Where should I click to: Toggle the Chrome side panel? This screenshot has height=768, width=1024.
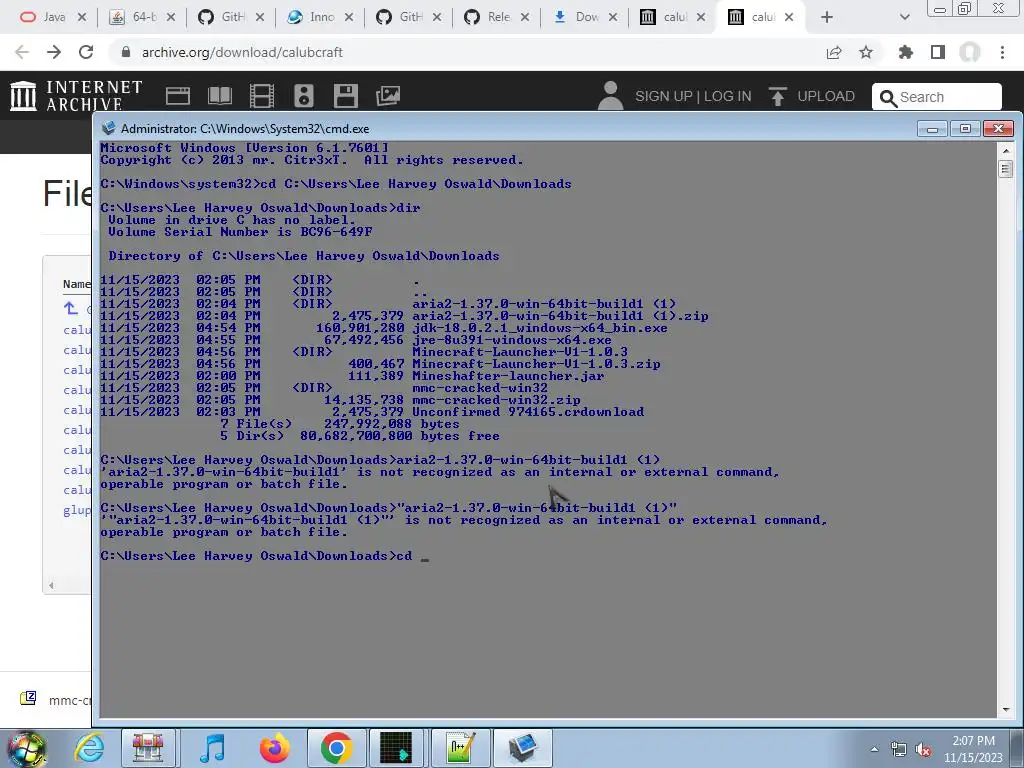pos(938,52)
